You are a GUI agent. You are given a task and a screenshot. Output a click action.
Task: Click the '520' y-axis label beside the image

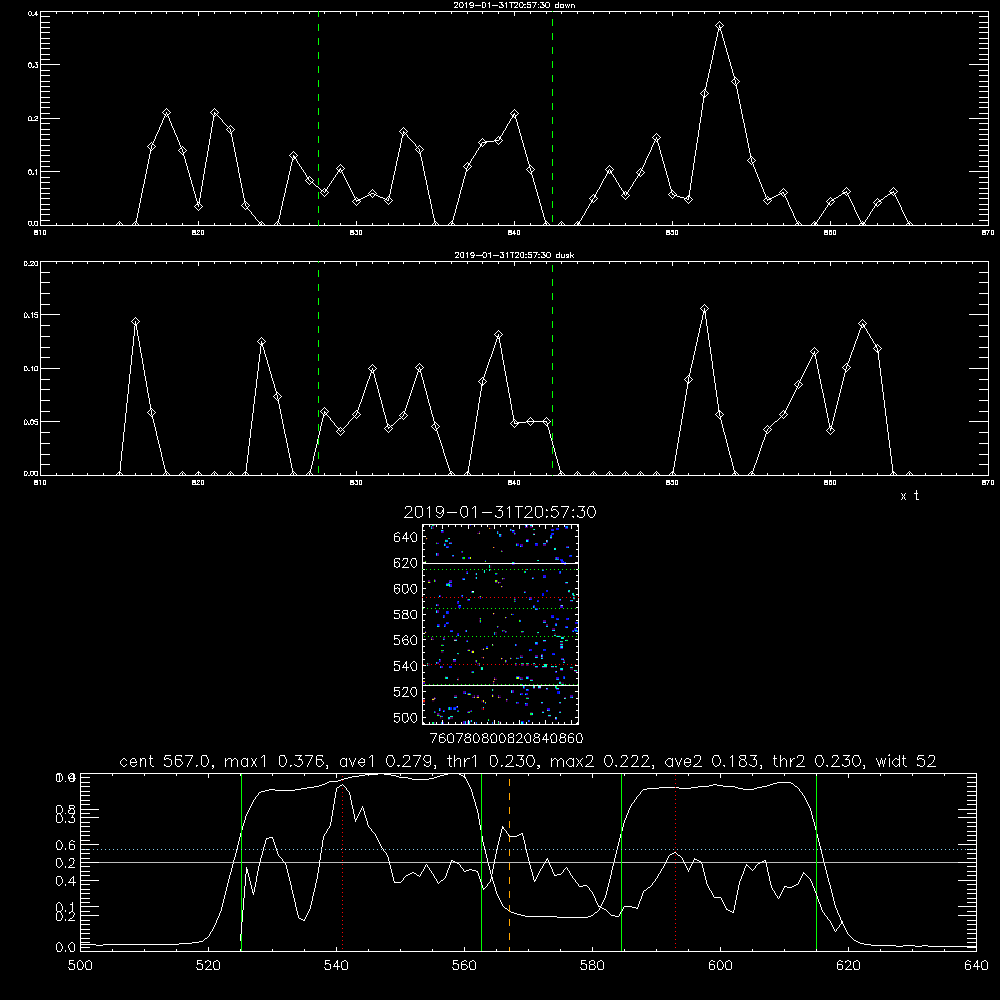pos(406,692)
